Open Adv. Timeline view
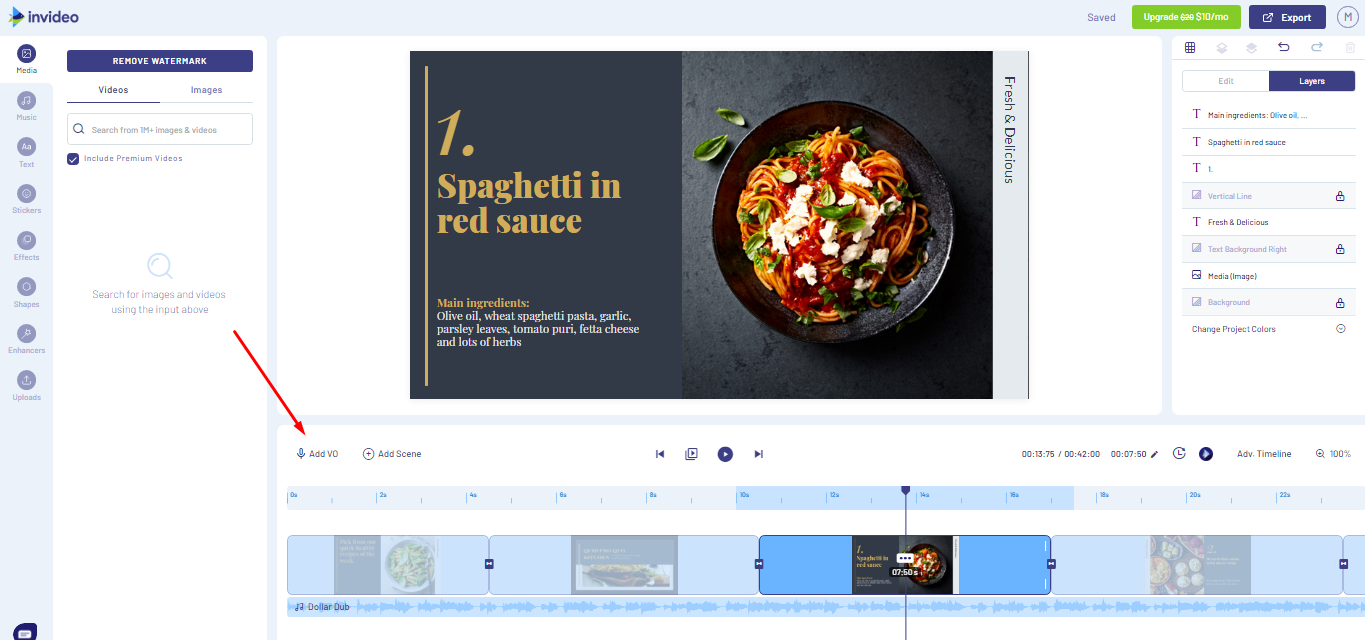Viewport: 1365px width, 640px height. point(1263,453)
